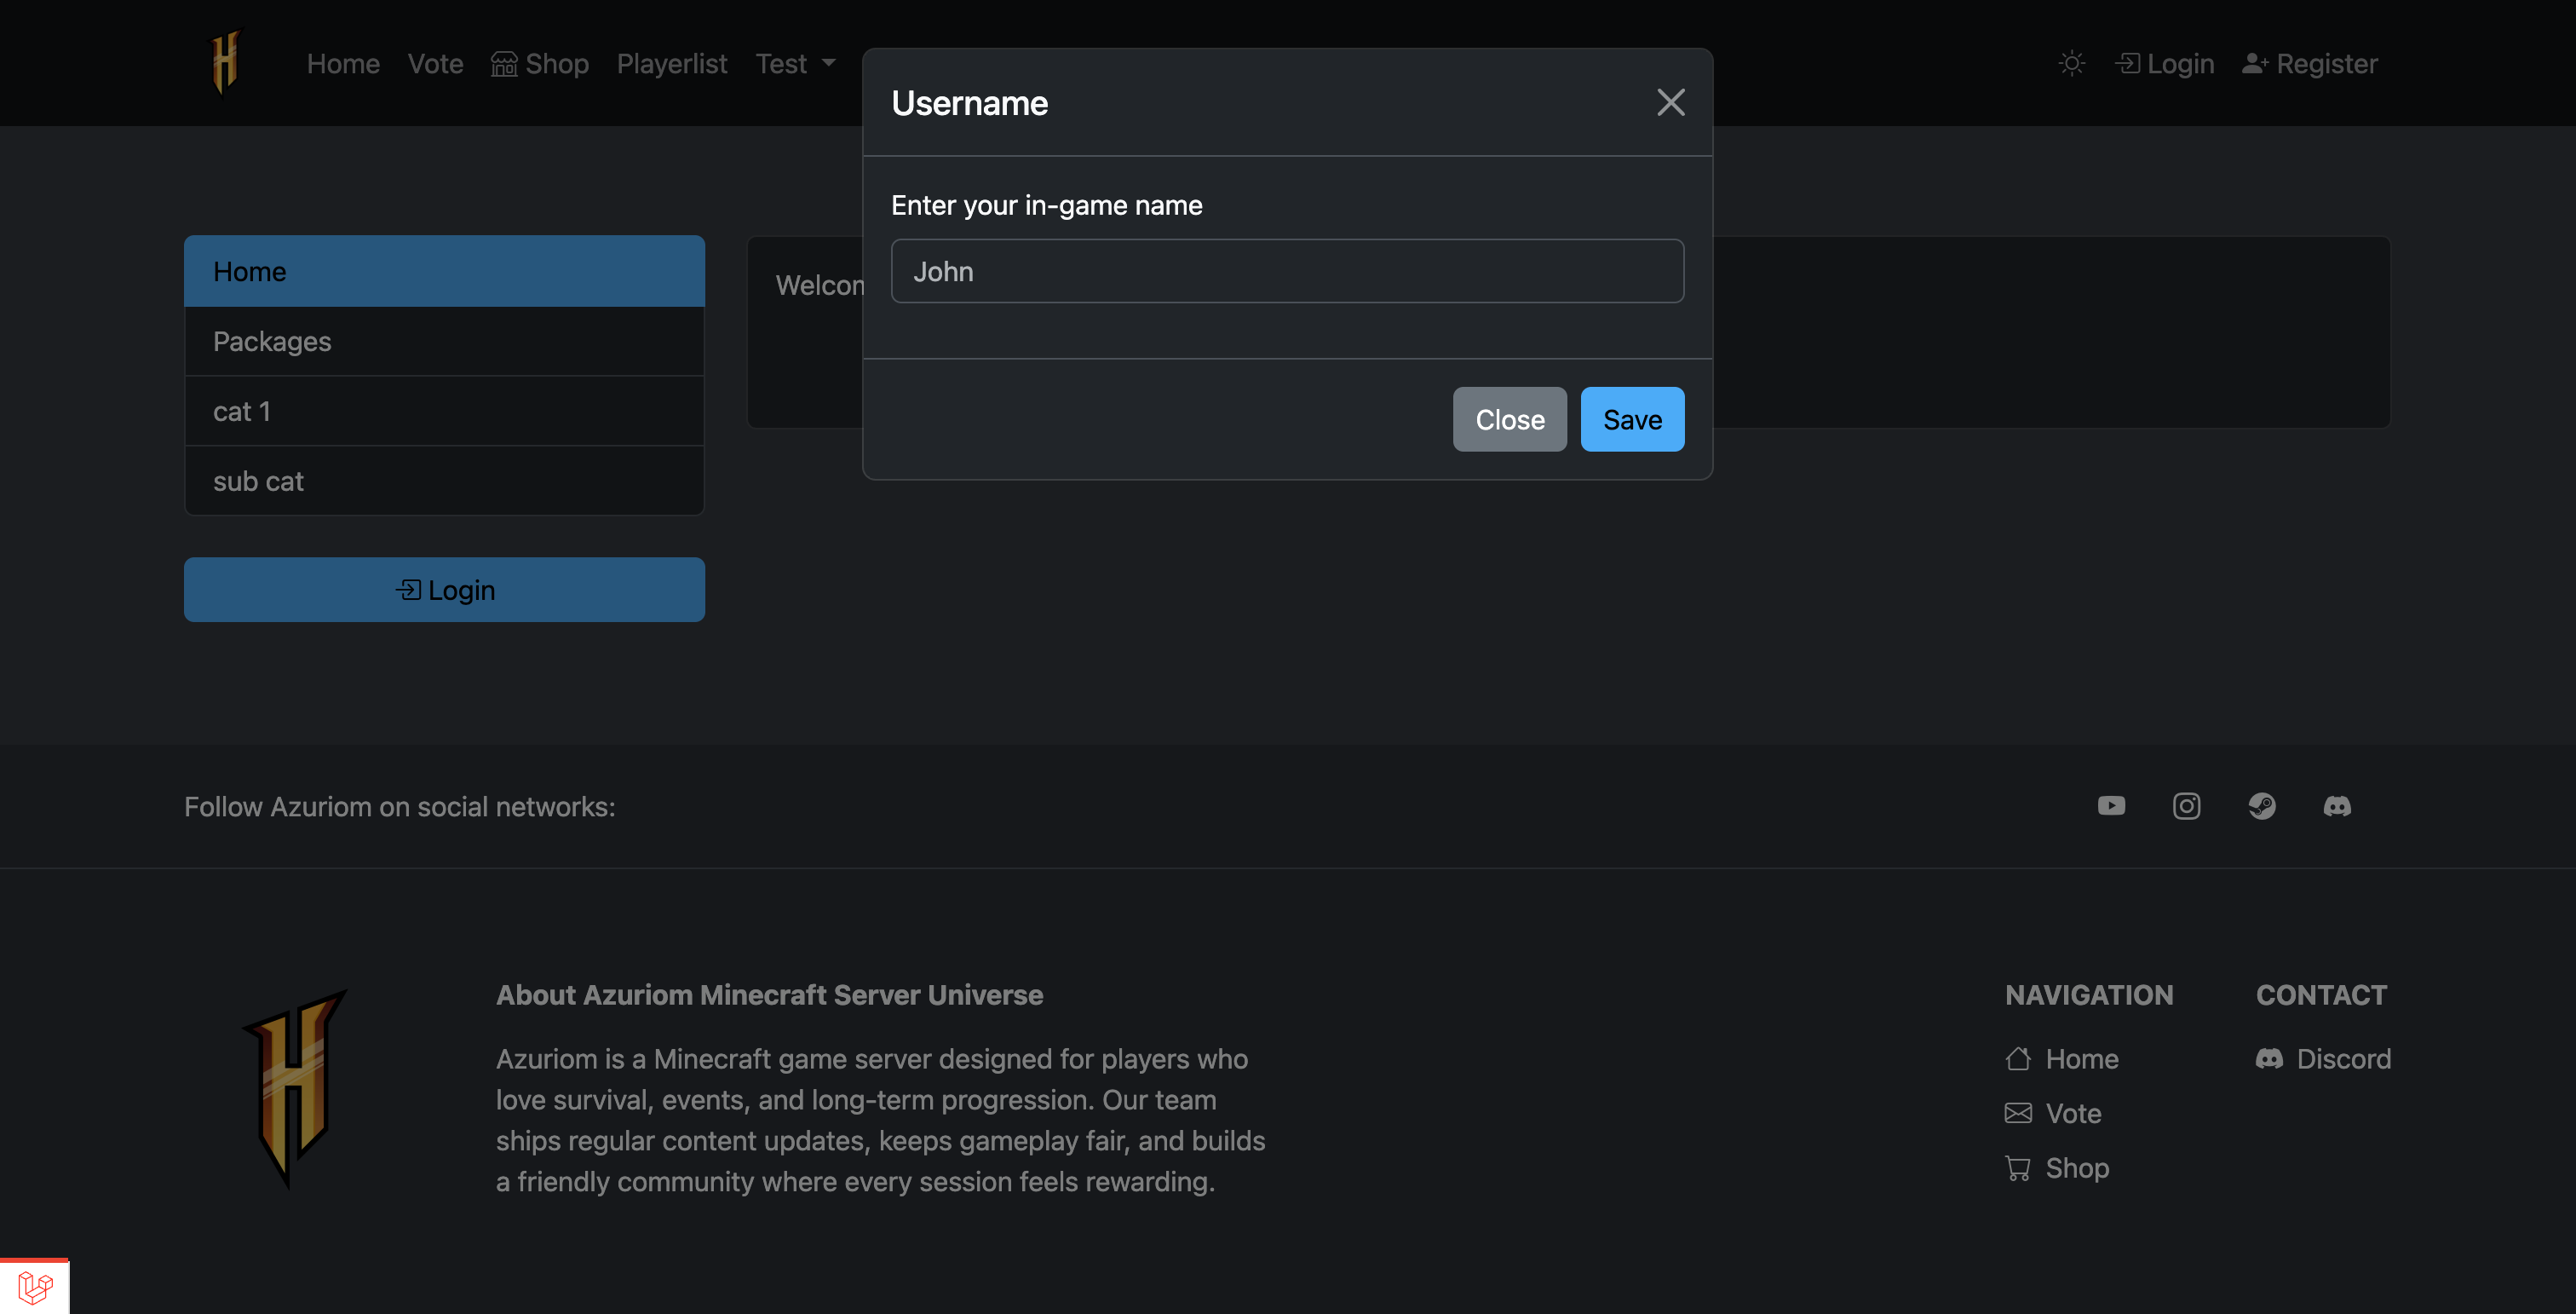Select the Packages category in sidebar
Image resolution: width=2576 pixels, height=1314 pixels.
(x=444, y=341)
